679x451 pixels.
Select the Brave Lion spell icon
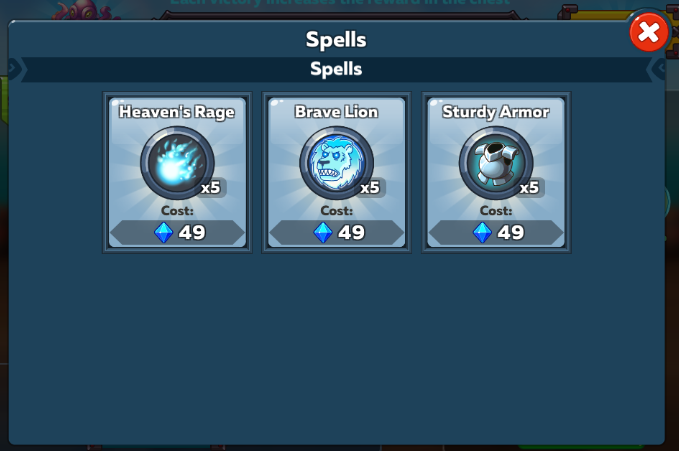pyautogui.click(x=336, y=163)
